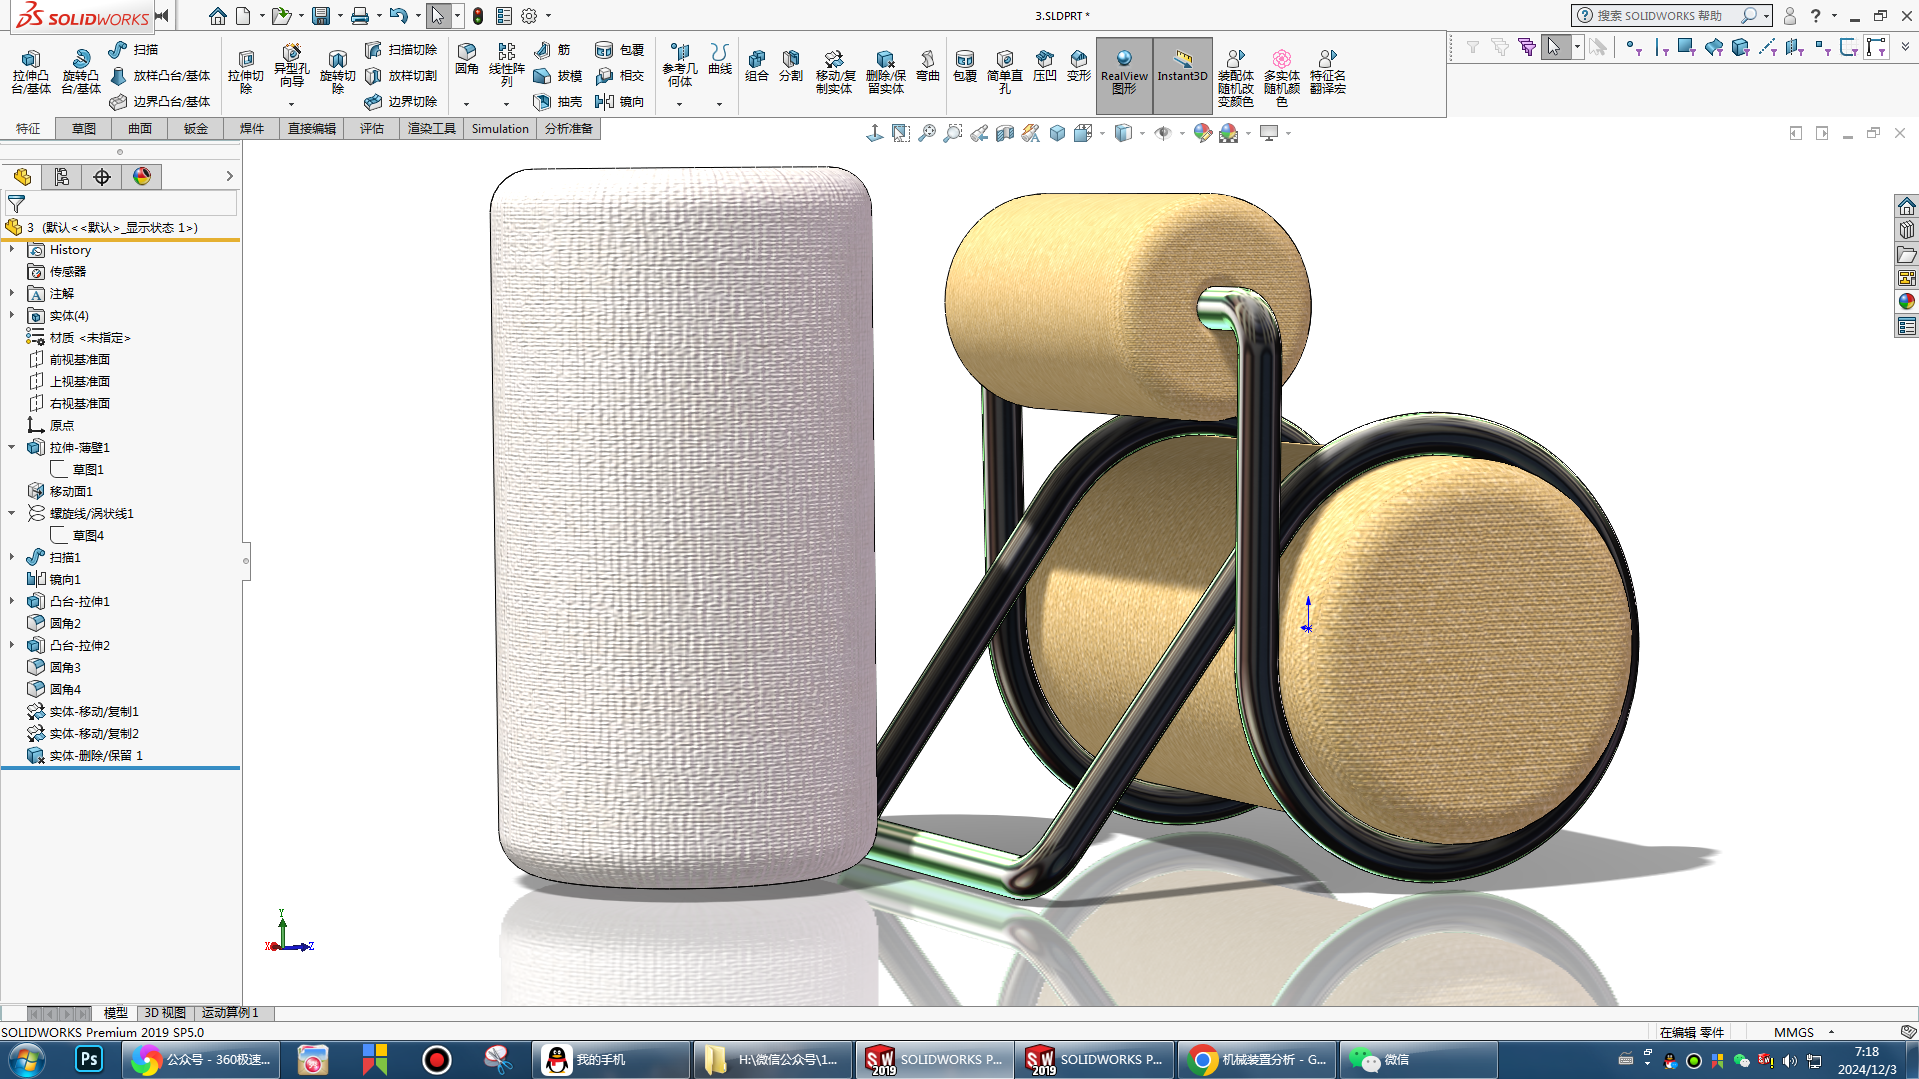Image resolution: width=1919 pixels, height=1079 pixels.
Task: Select the 拉伸凸台/基体 extrude boss tool
Action: (31, 72)
